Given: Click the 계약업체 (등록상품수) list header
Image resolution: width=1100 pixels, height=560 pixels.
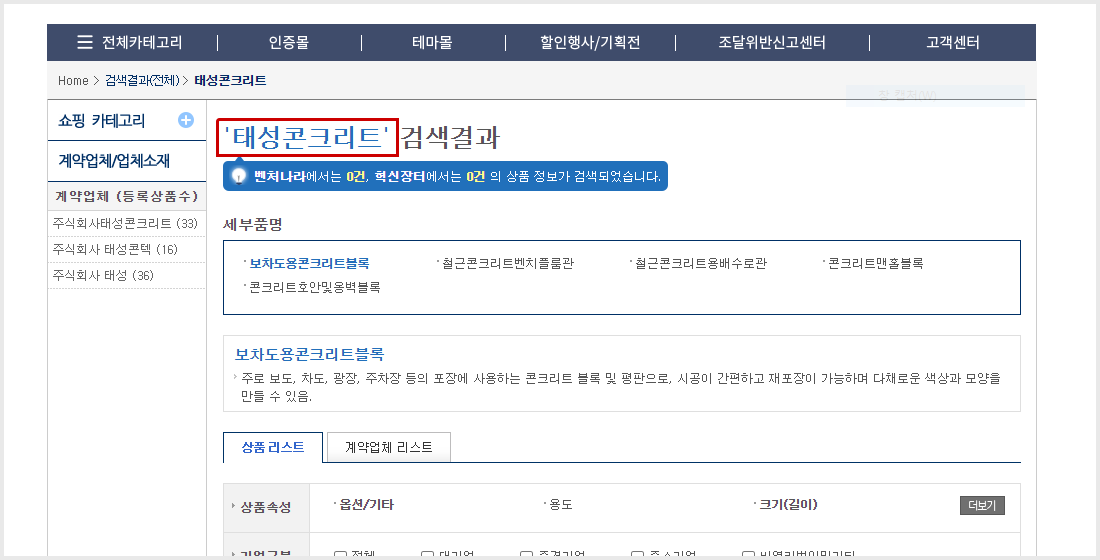Looking at the screenshot, I should [x=126, y=196].
